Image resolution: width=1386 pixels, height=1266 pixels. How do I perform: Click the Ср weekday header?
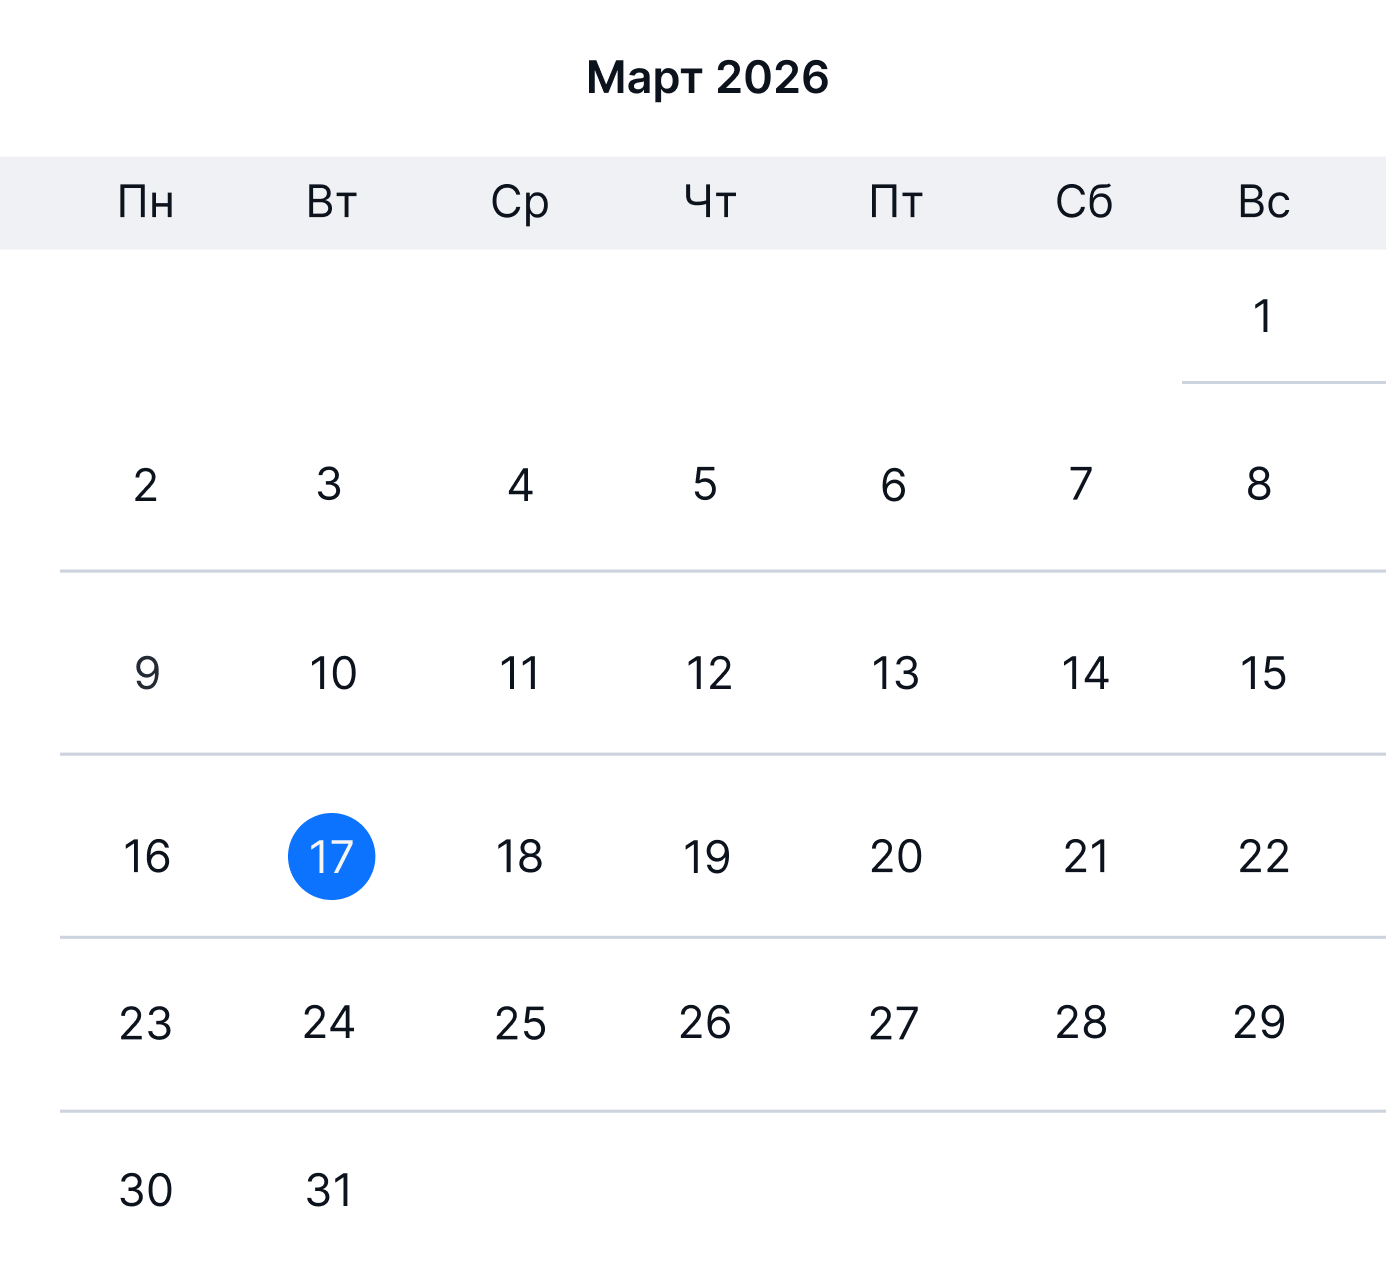tap(520, 202)
